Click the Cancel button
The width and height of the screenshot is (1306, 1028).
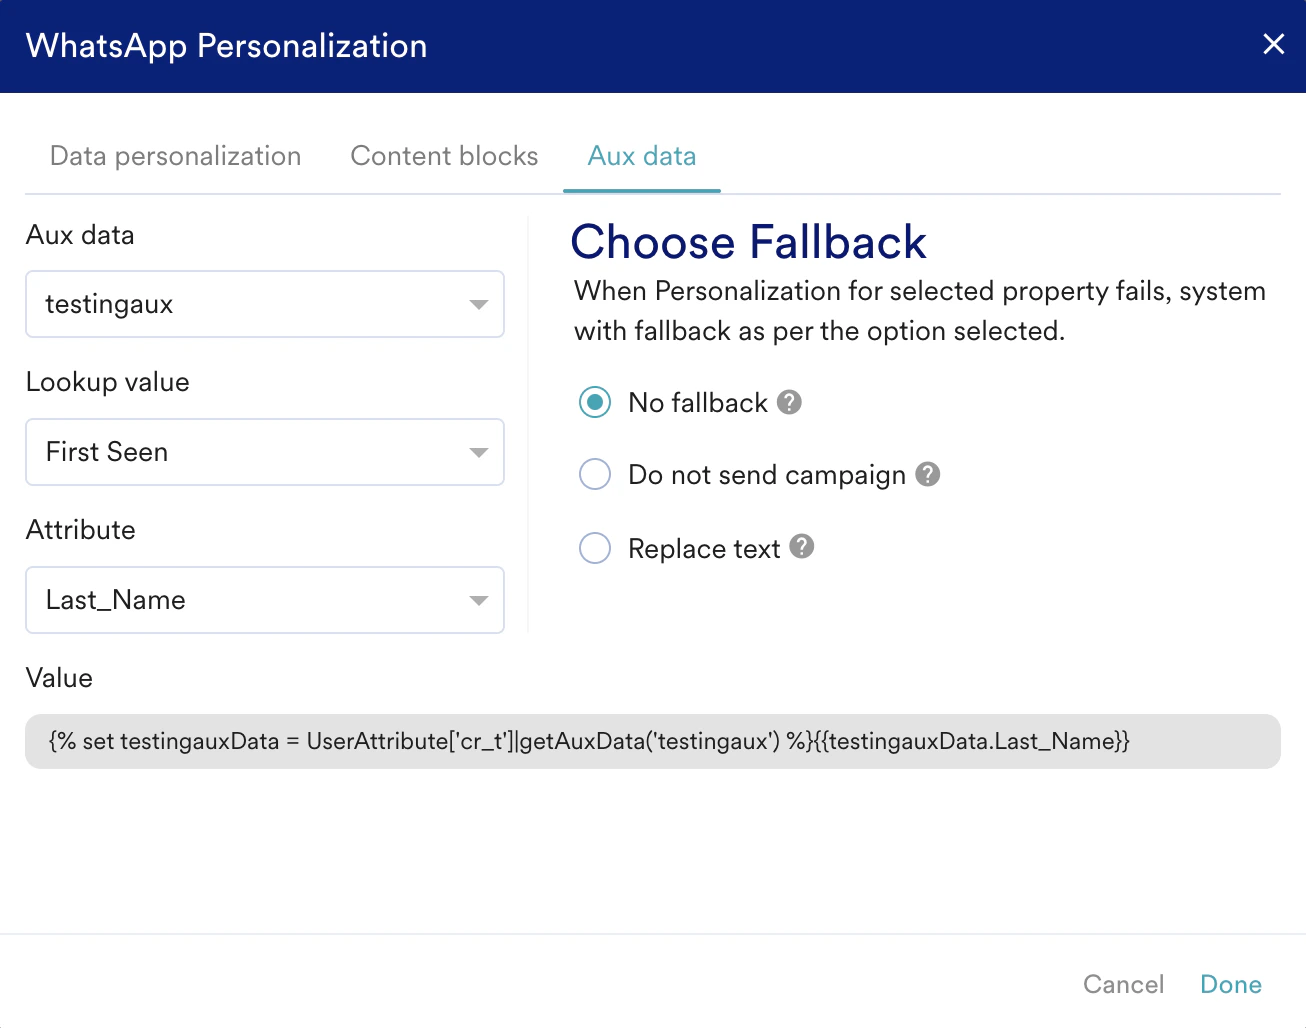[1123, 984]
